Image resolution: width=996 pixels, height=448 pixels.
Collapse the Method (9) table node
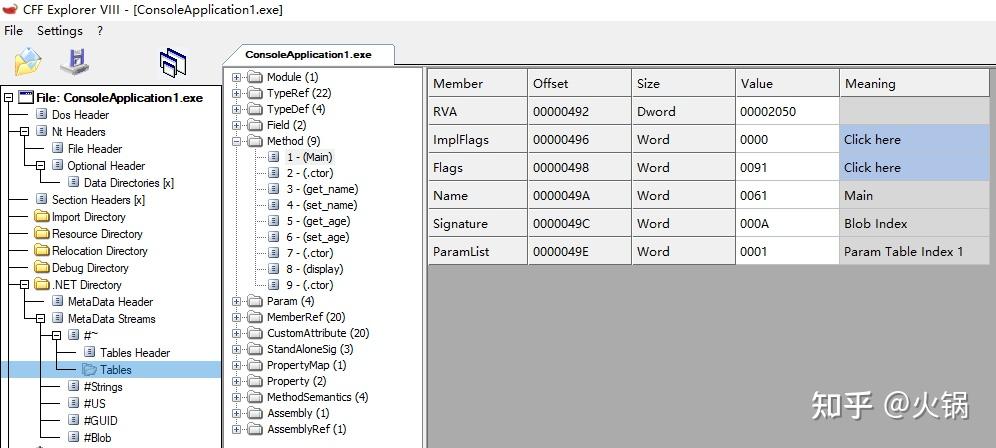coord(237,141)
